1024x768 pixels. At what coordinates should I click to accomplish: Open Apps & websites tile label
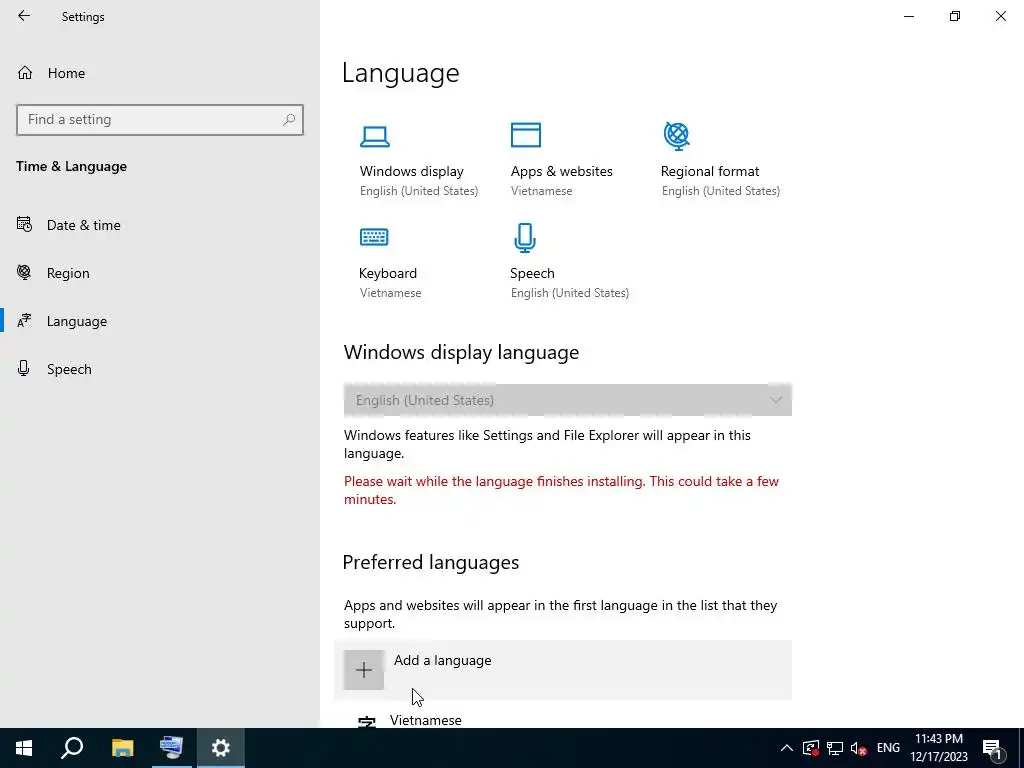562,171
